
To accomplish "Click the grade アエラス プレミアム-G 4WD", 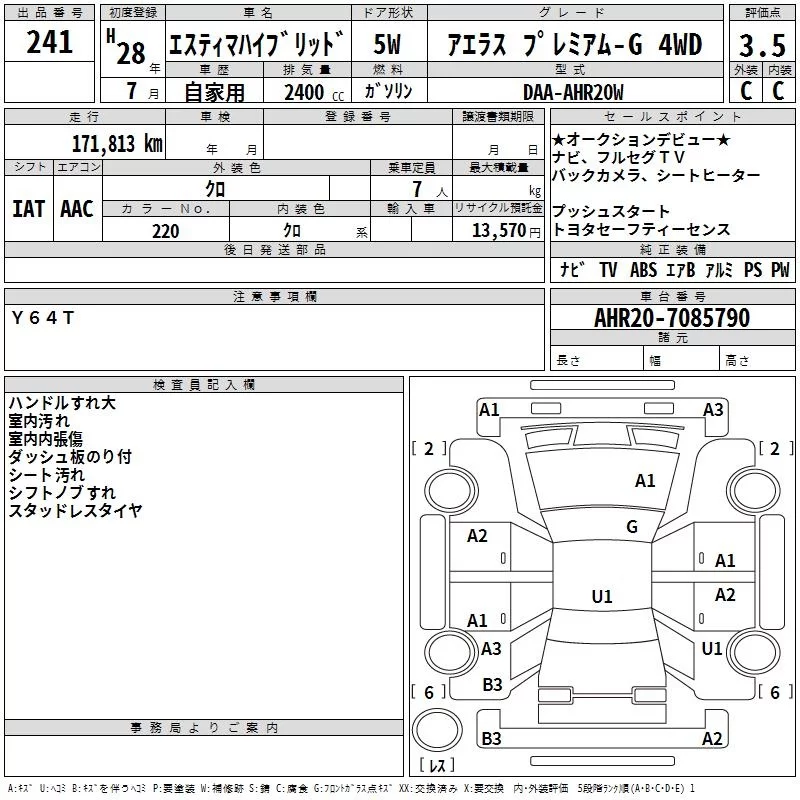I will tap(572, 45).
